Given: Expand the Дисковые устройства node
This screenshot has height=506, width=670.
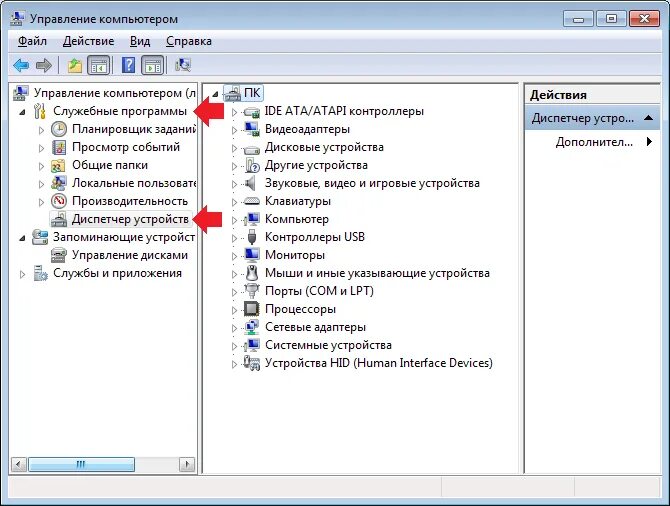Looking at the screenshot, I should [234, 148].
